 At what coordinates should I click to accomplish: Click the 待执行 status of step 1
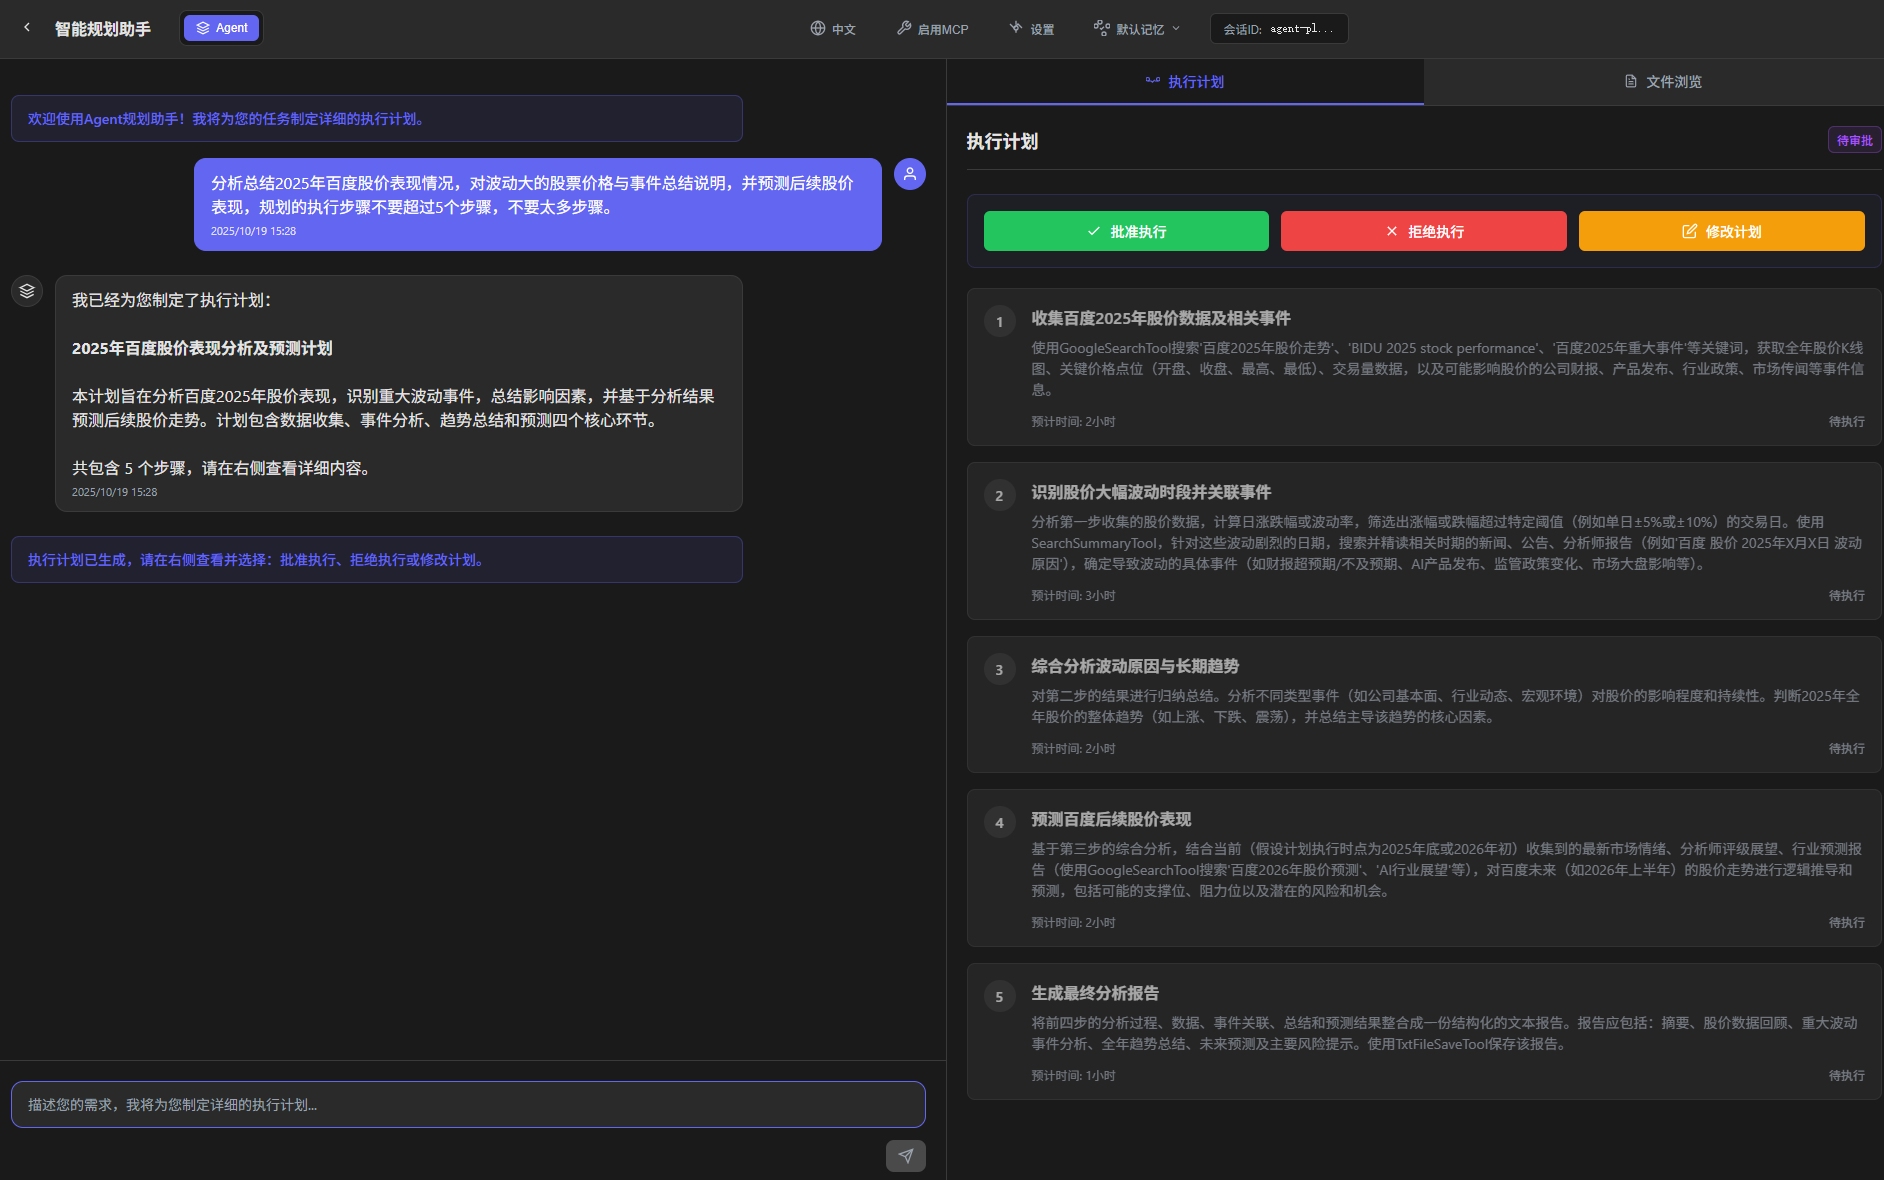[1846, 422]
